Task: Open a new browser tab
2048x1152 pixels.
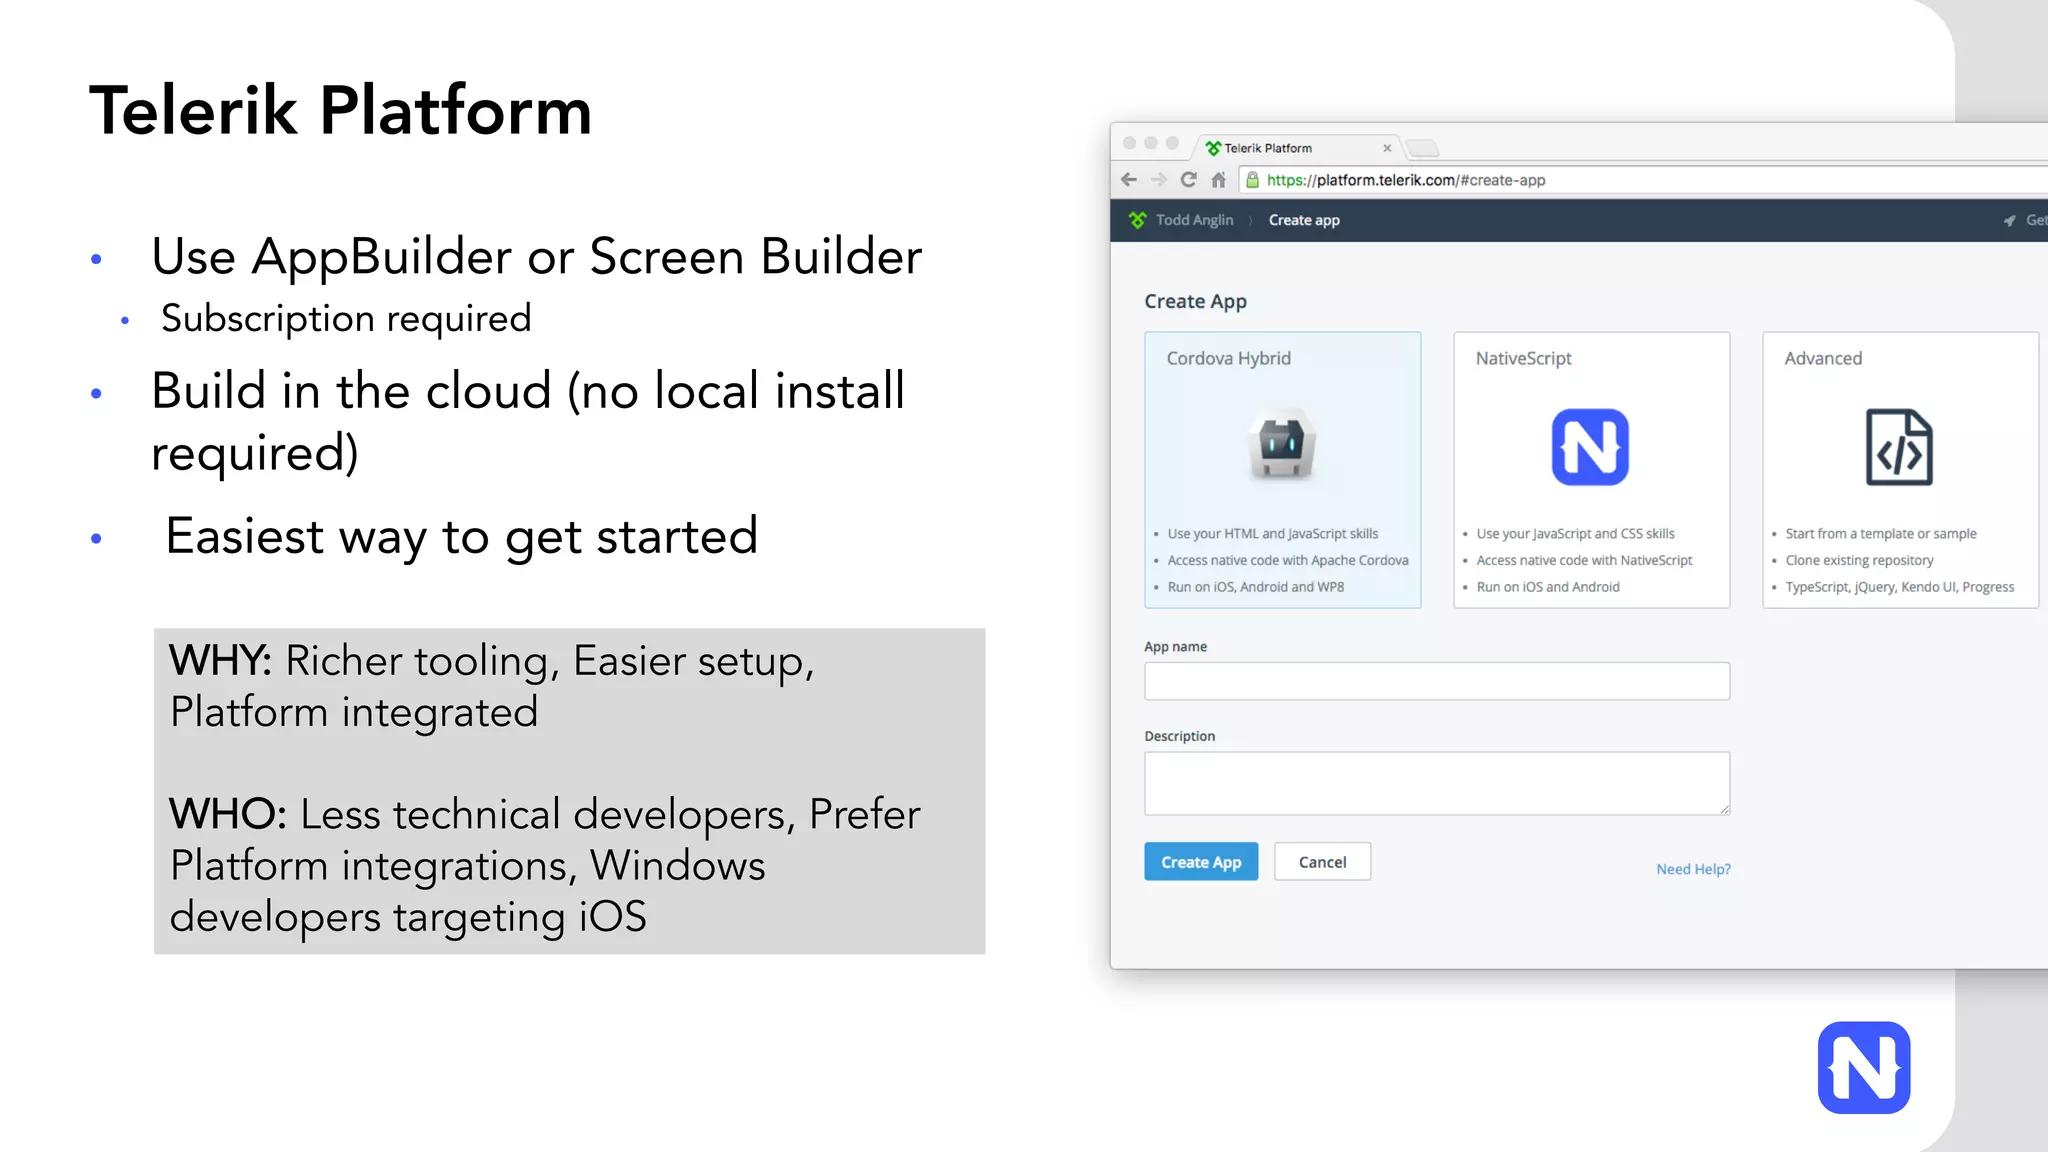Action: [x=1423, y=149]
